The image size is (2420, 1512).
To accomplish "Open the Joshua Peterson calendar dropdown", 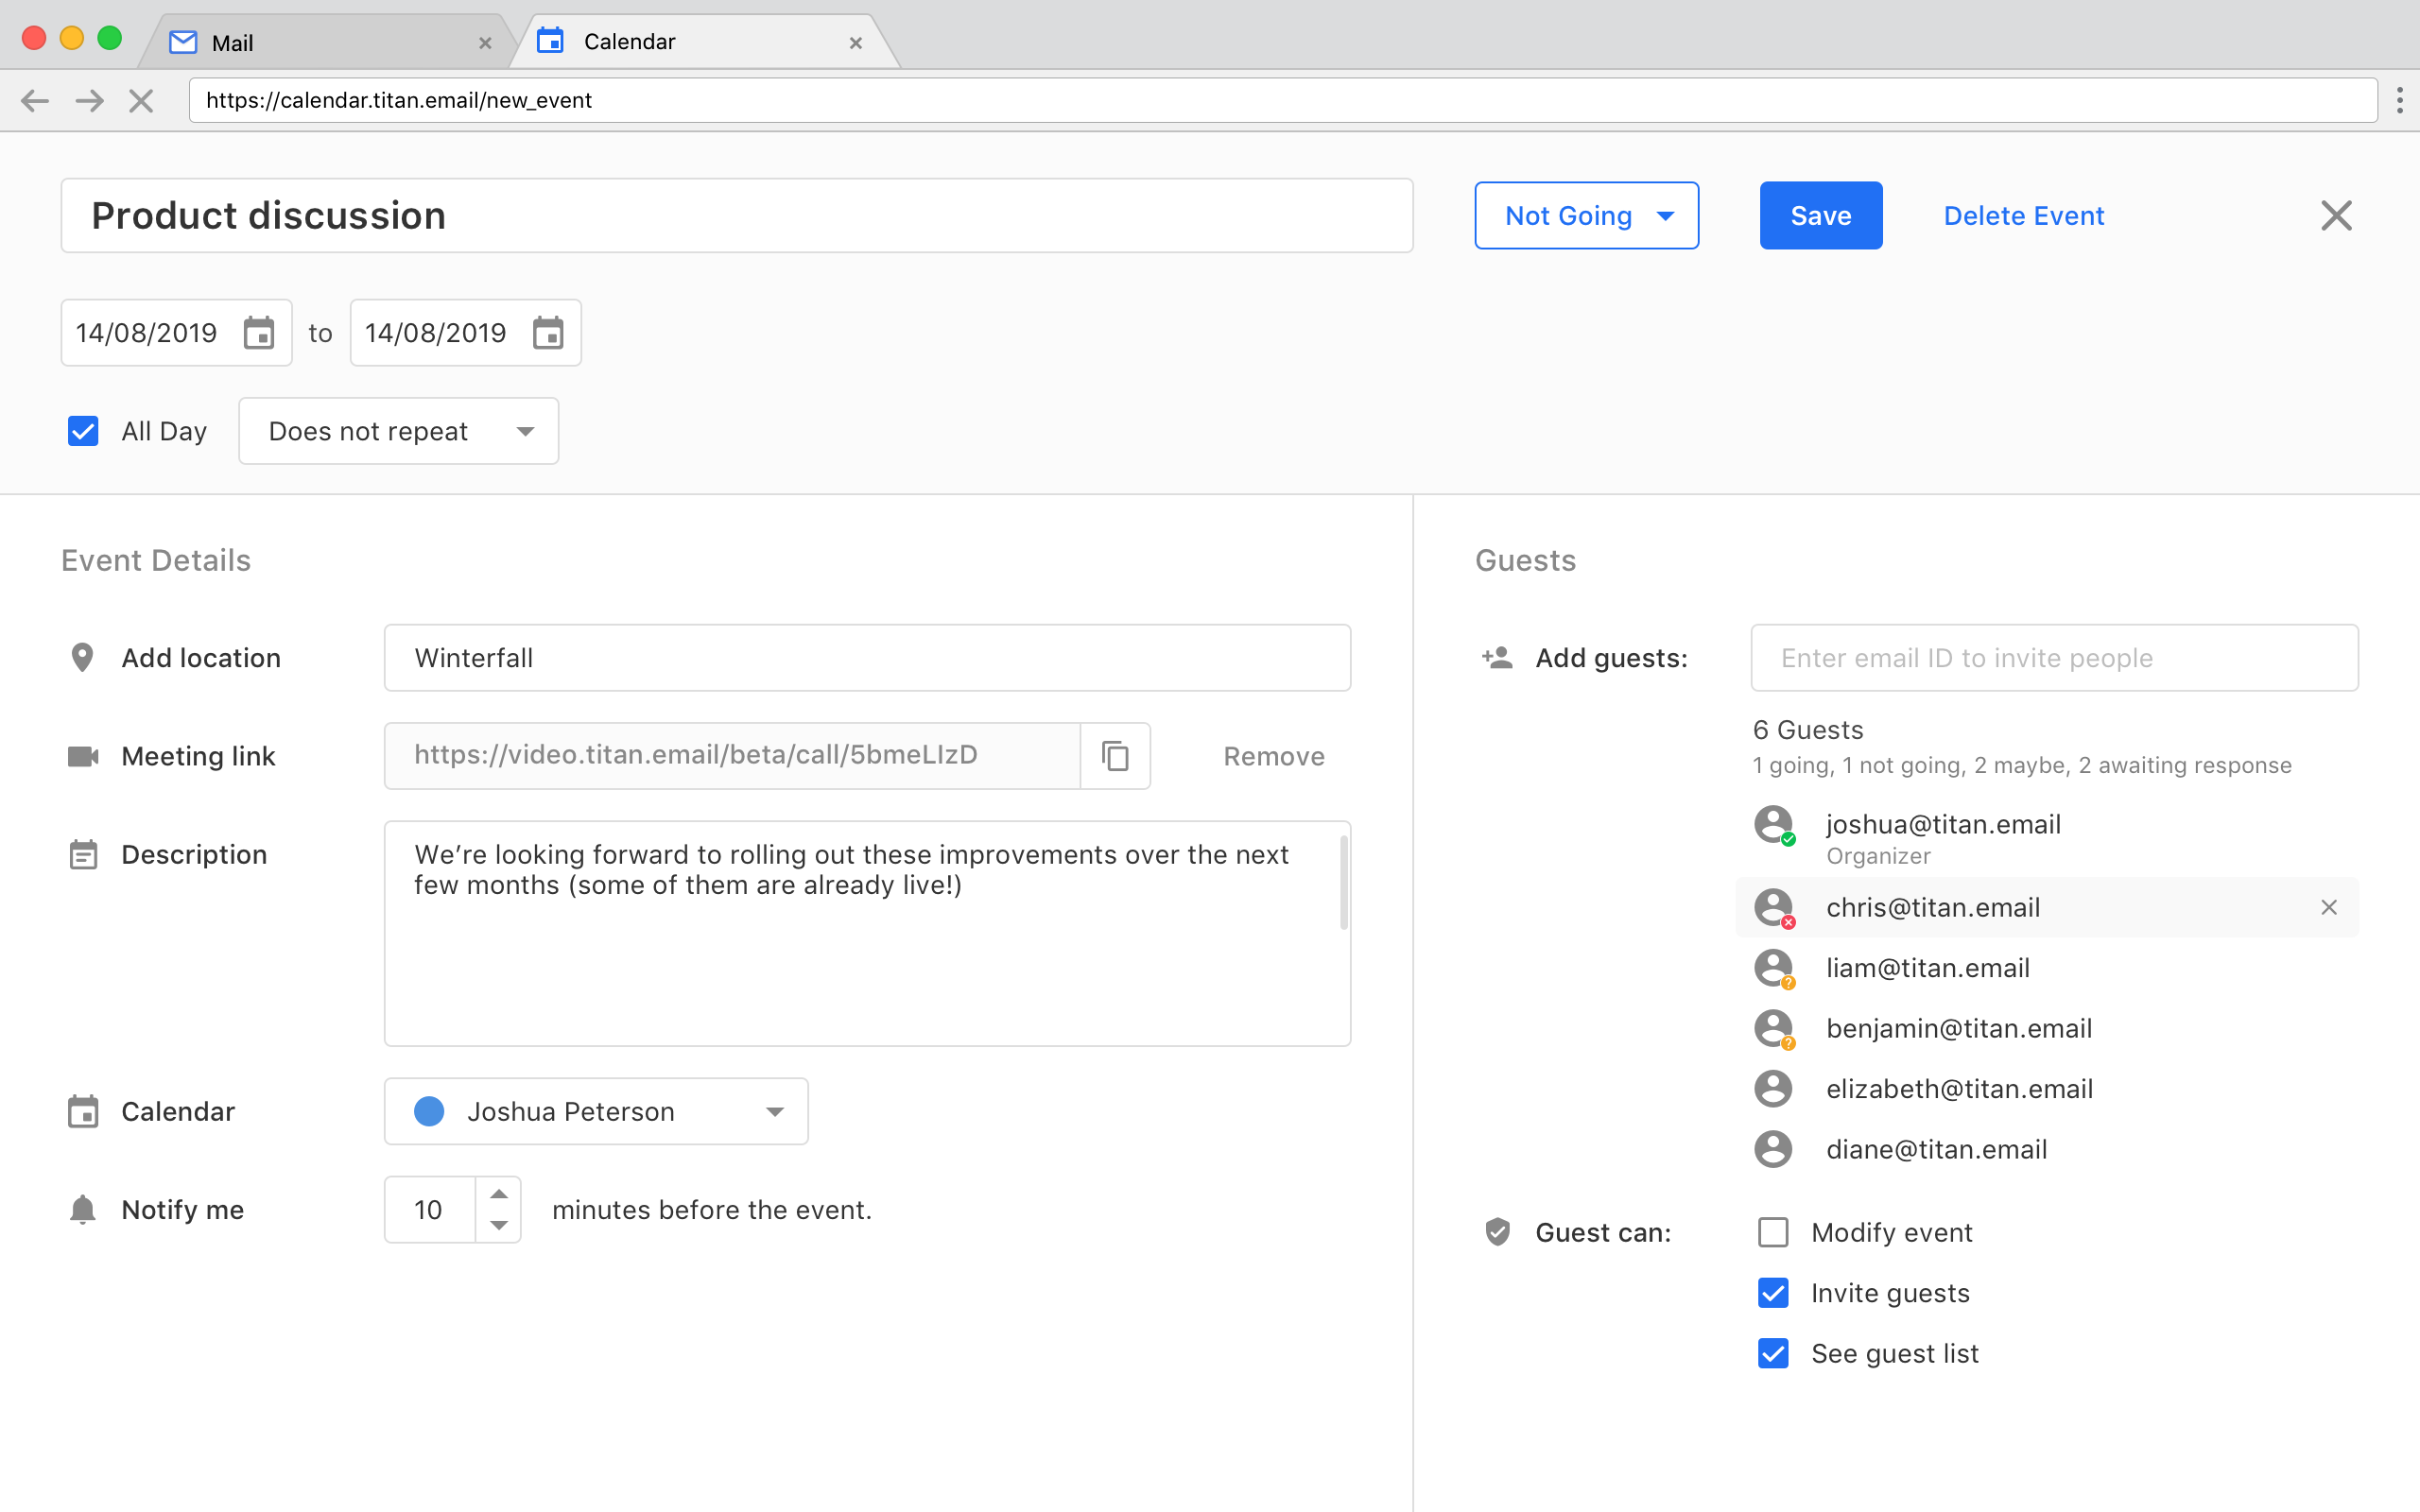I will [596, 1111].
